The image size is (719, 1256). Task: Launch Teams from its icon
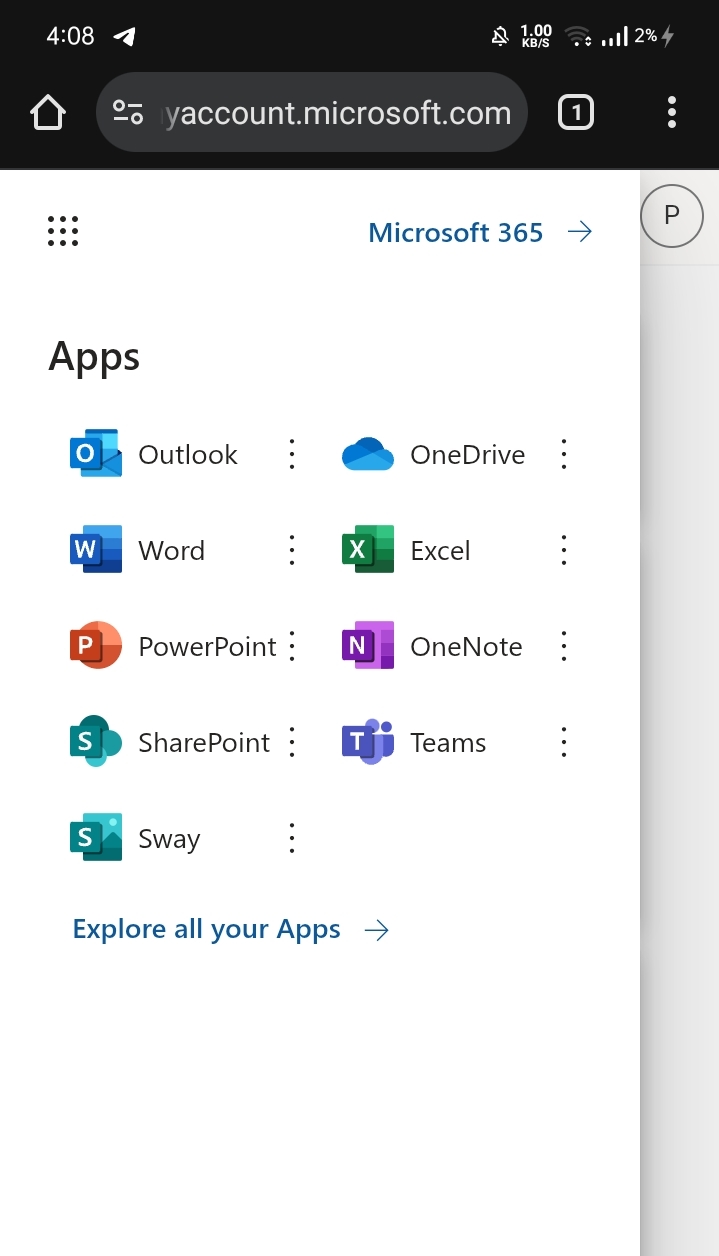[x=367, y=742]
